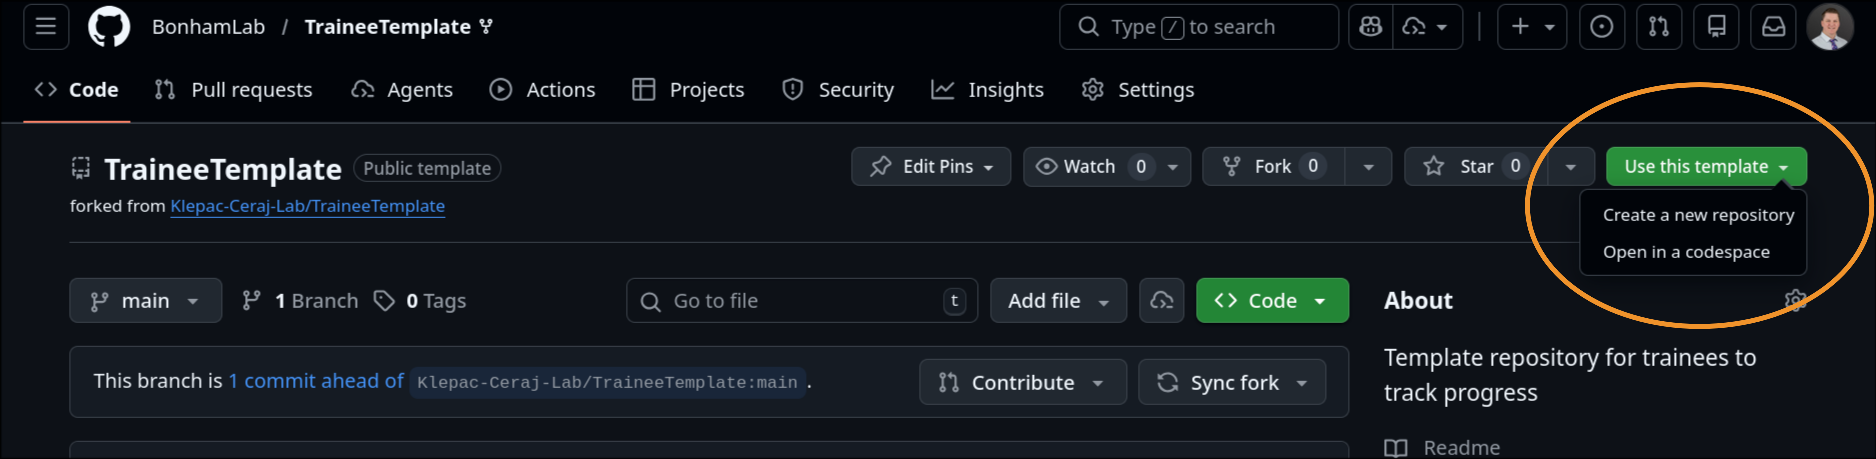Open the Copilot chat icon
The image size is (1876, 459).
(x=1371, y=27)
